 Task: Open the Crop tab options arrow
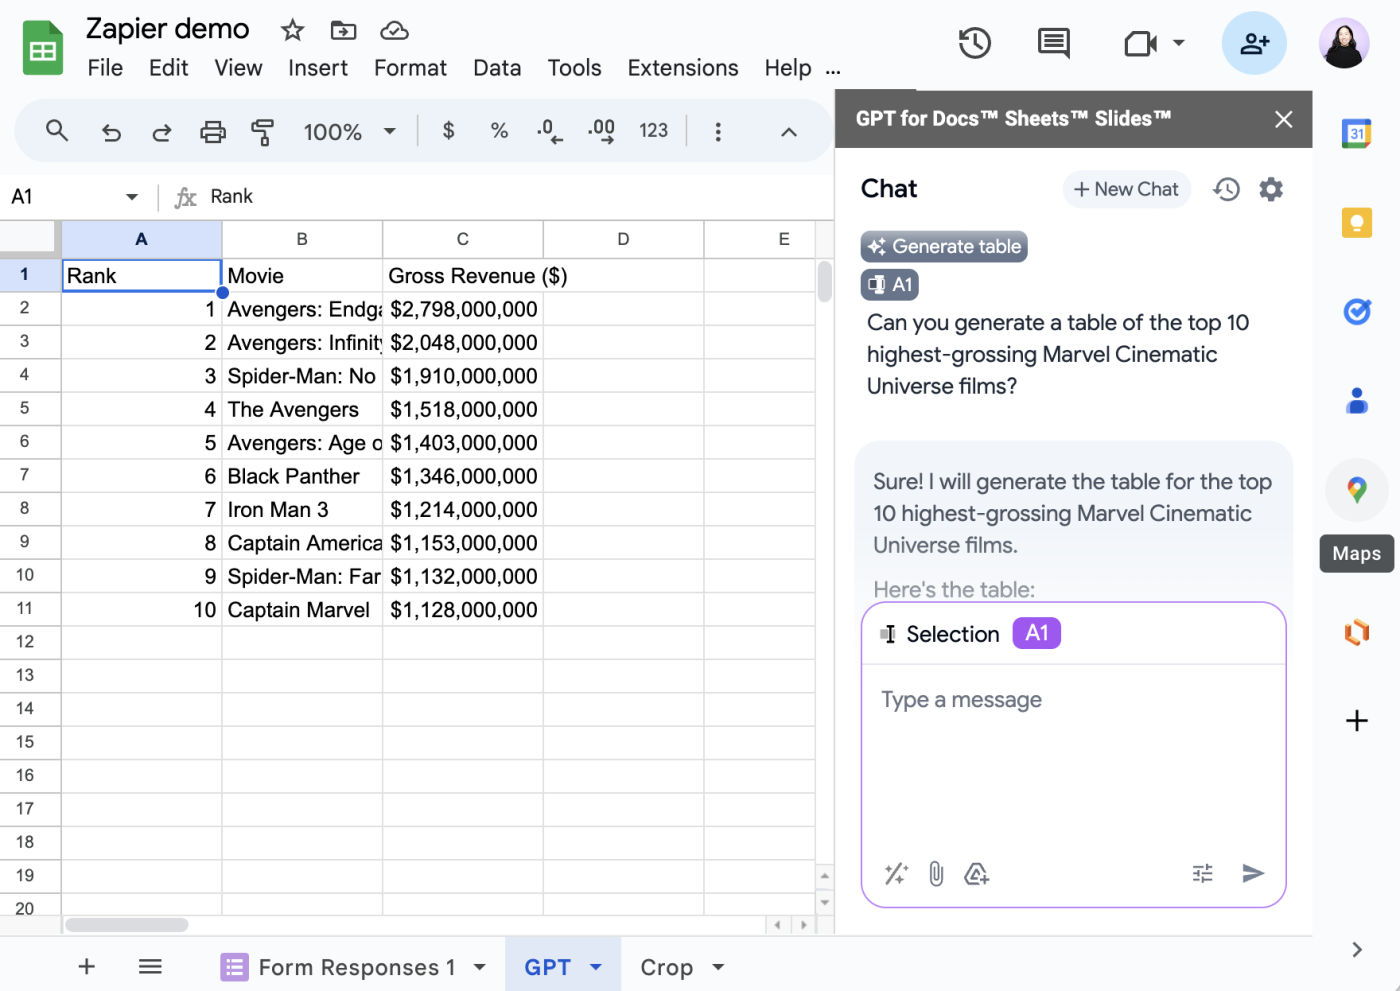pyautogui.click(x=718, y=967)
